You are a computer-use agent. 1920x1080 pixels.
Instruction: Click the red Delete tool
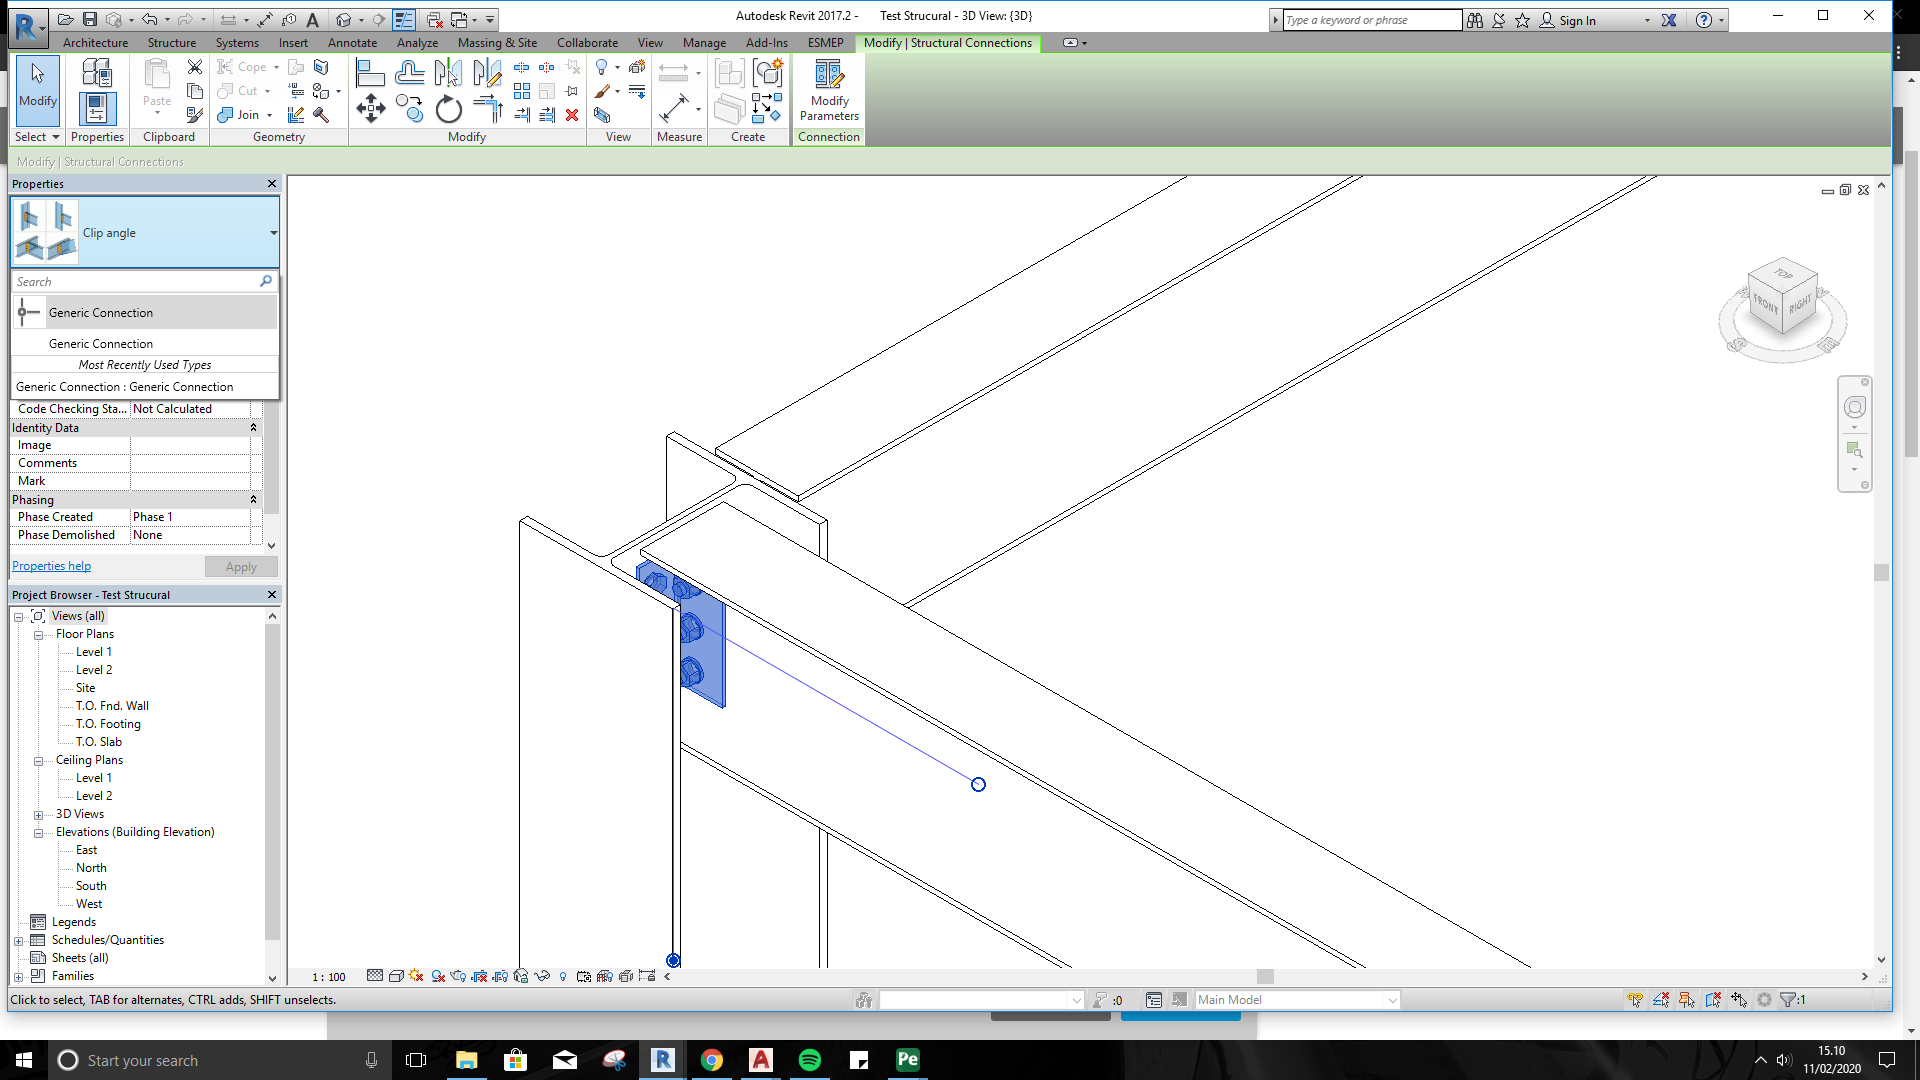point(572,115)
